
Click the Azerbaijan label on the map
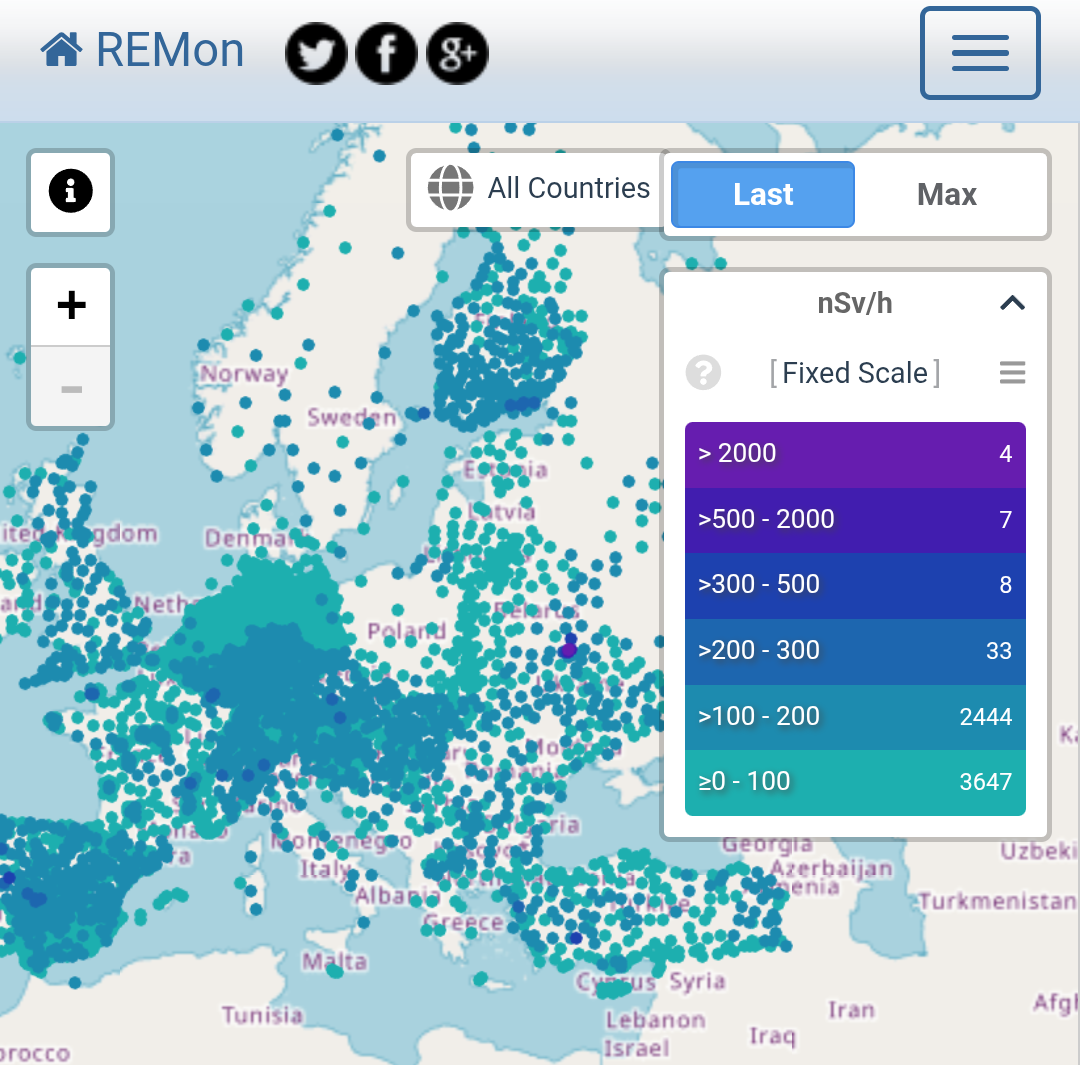click(x=831, y=868)
